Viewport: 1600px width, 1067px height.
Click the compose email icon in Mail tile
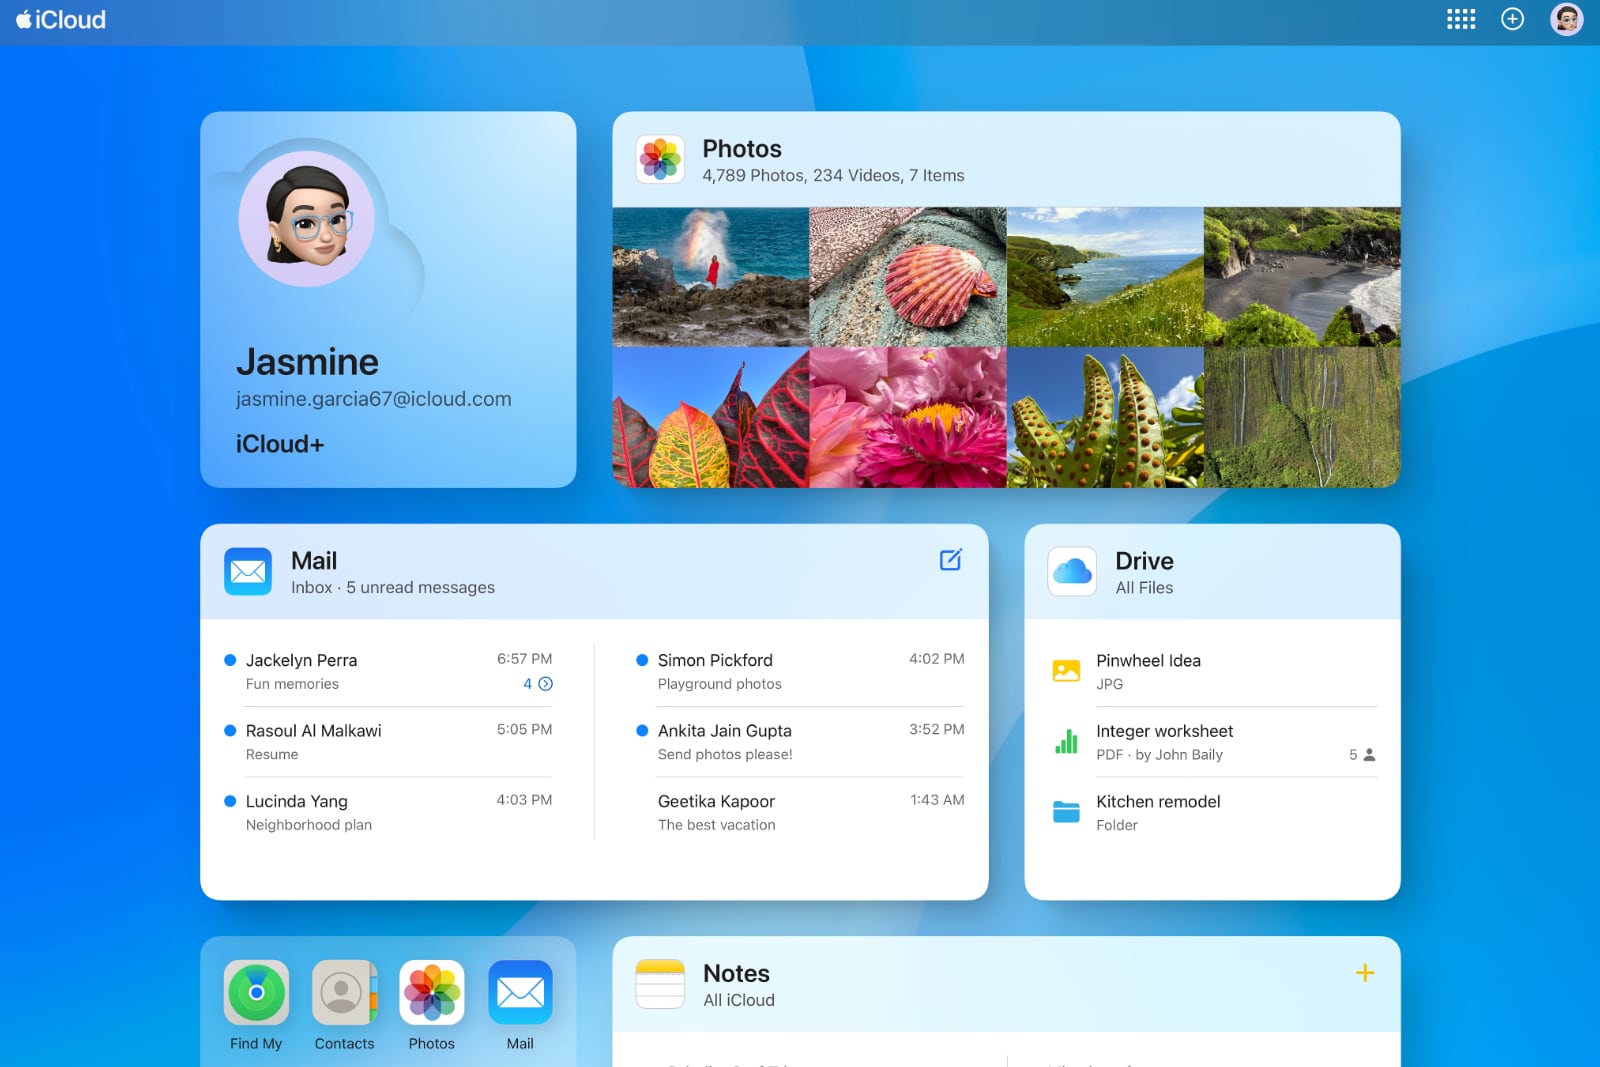[x=949, y=560]
